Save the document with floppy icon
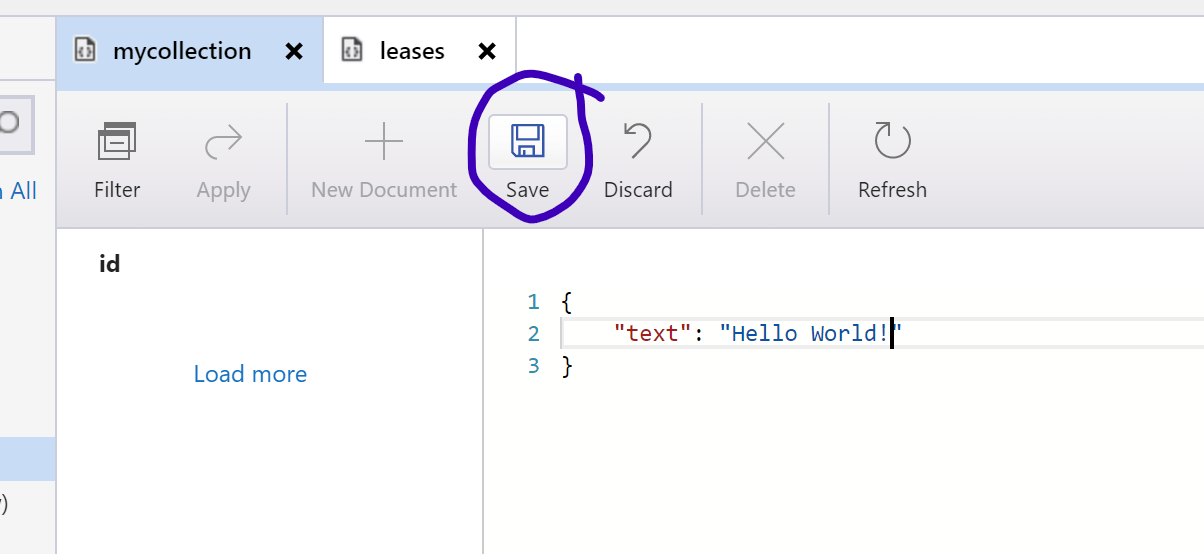 coord(527,142)
